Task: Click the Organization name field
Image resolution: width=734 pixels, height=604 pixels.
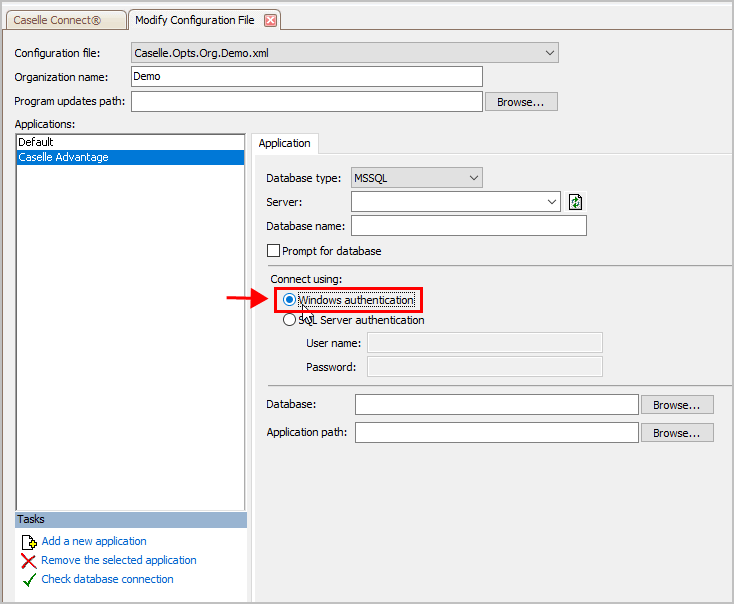Action: pyautogui.click(x=307, y=76)
